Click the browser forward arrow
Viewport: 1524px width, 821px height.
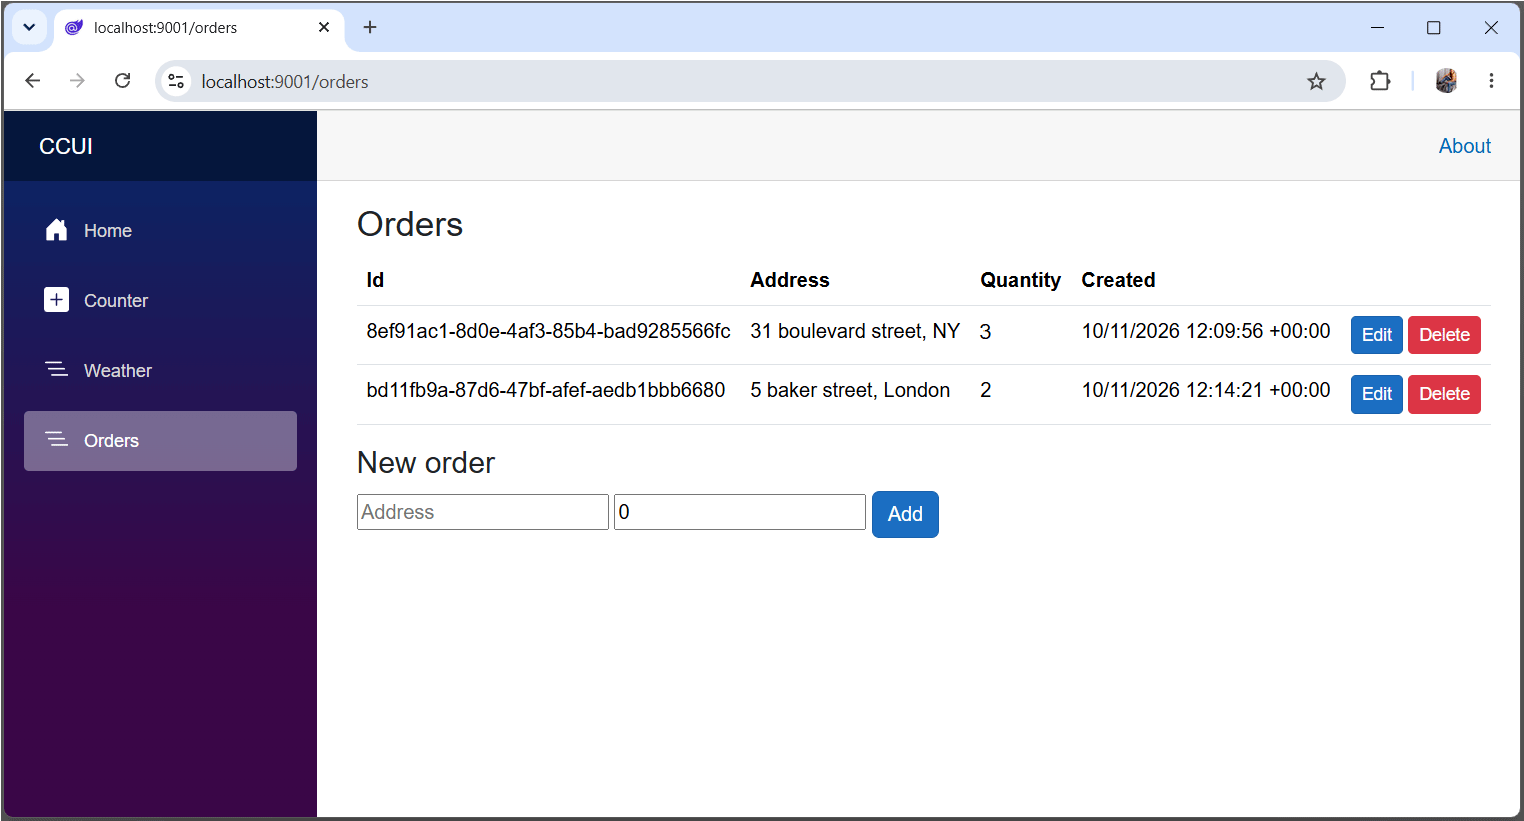[x=77, y=81]
